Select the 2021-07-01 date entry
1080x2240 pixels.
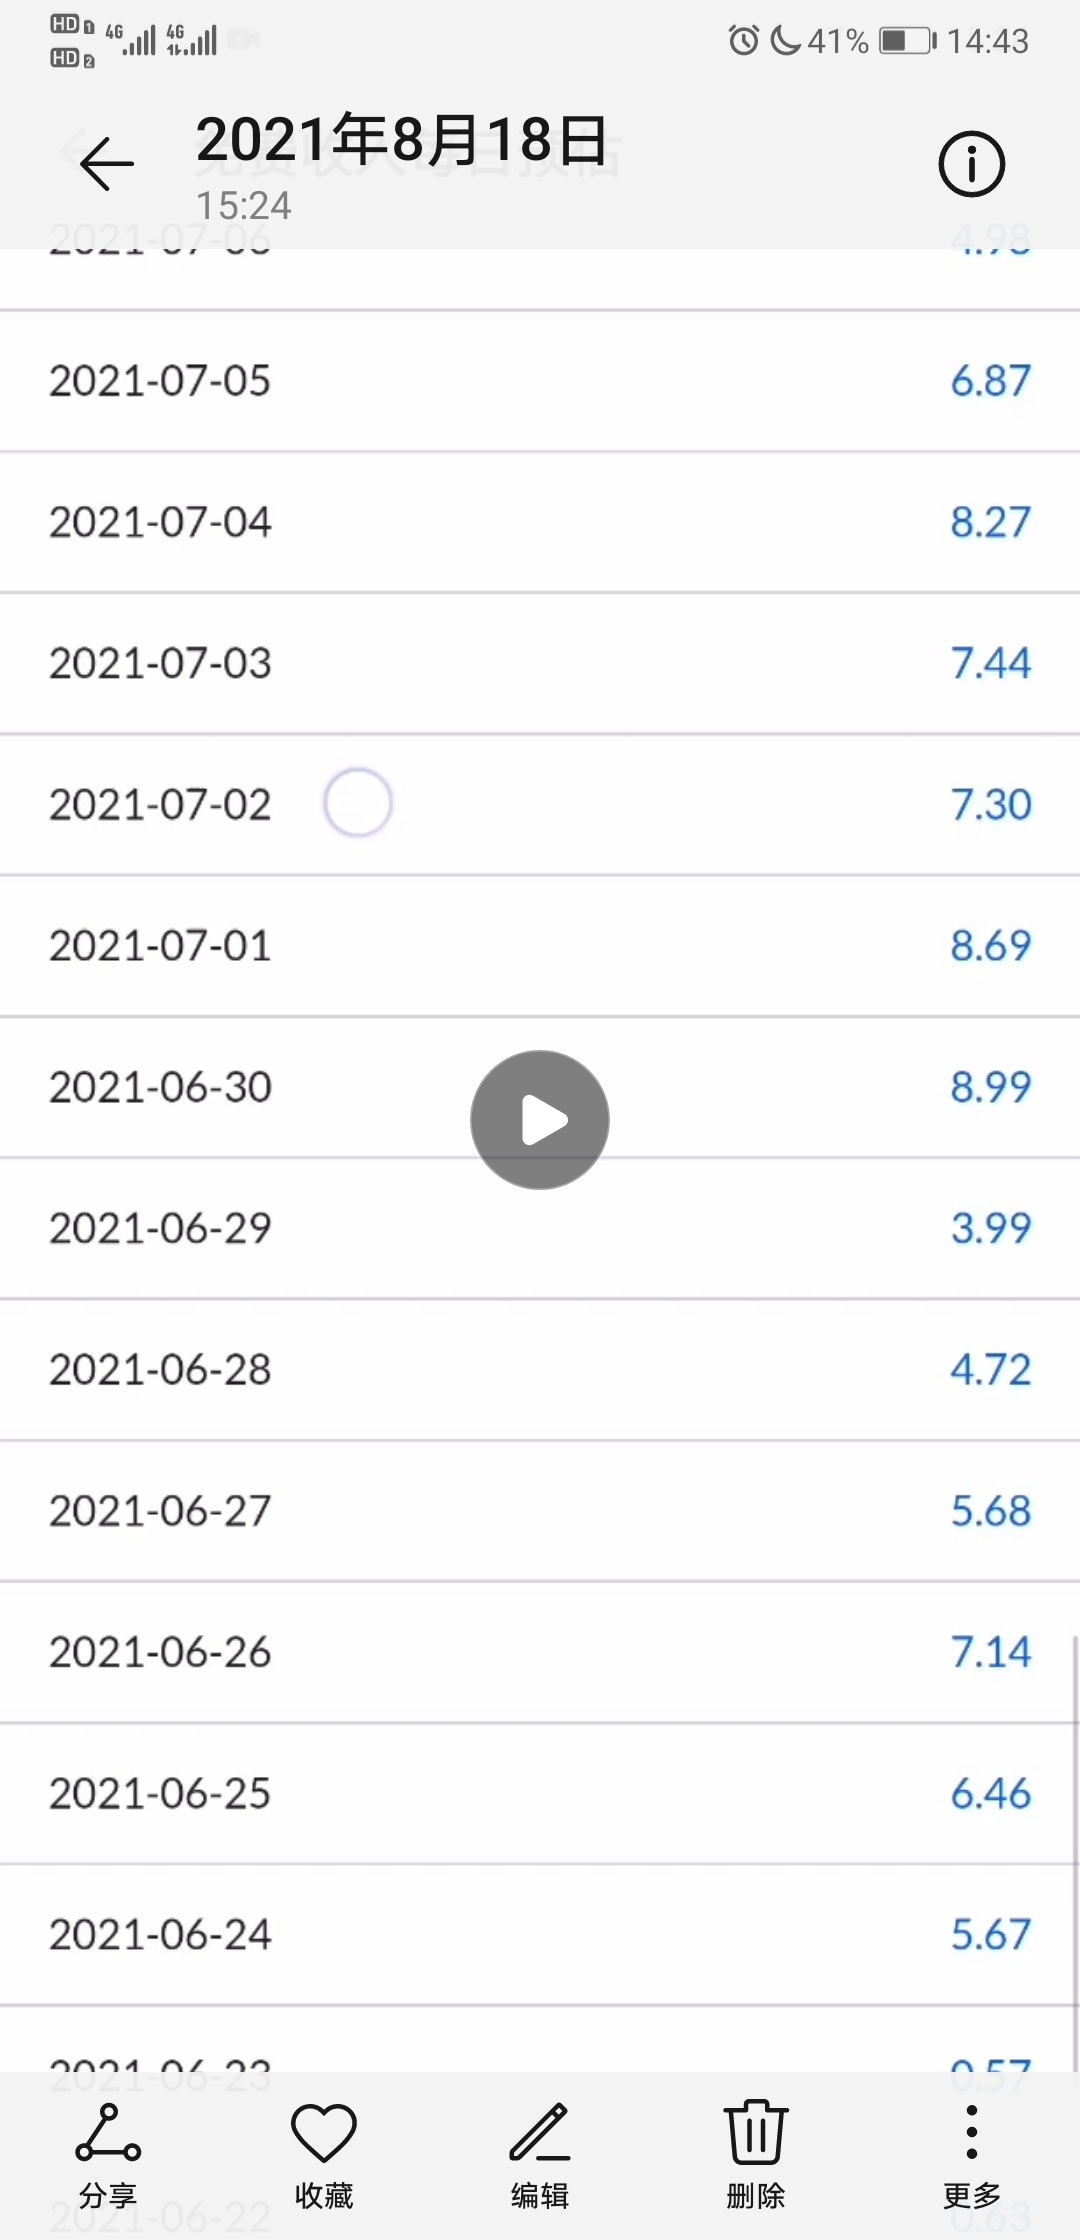coord(160,946)
